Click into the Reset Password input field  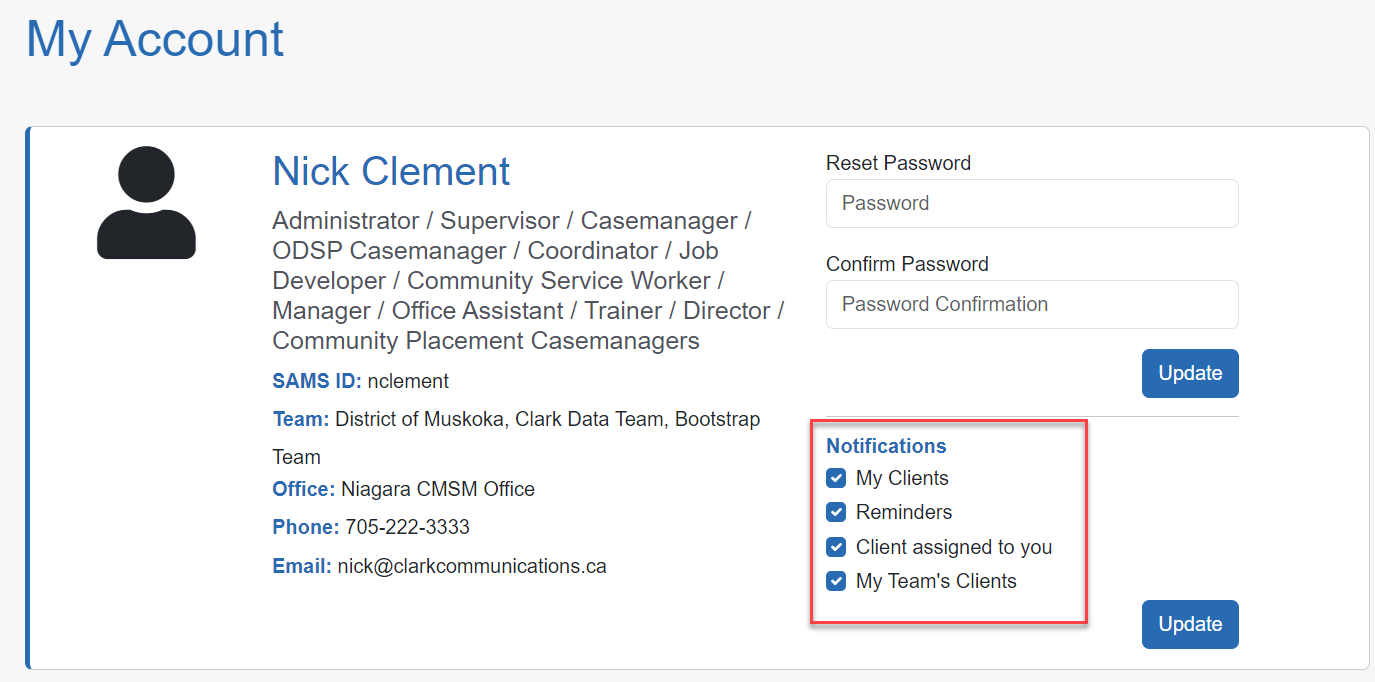pos(1032,204)
